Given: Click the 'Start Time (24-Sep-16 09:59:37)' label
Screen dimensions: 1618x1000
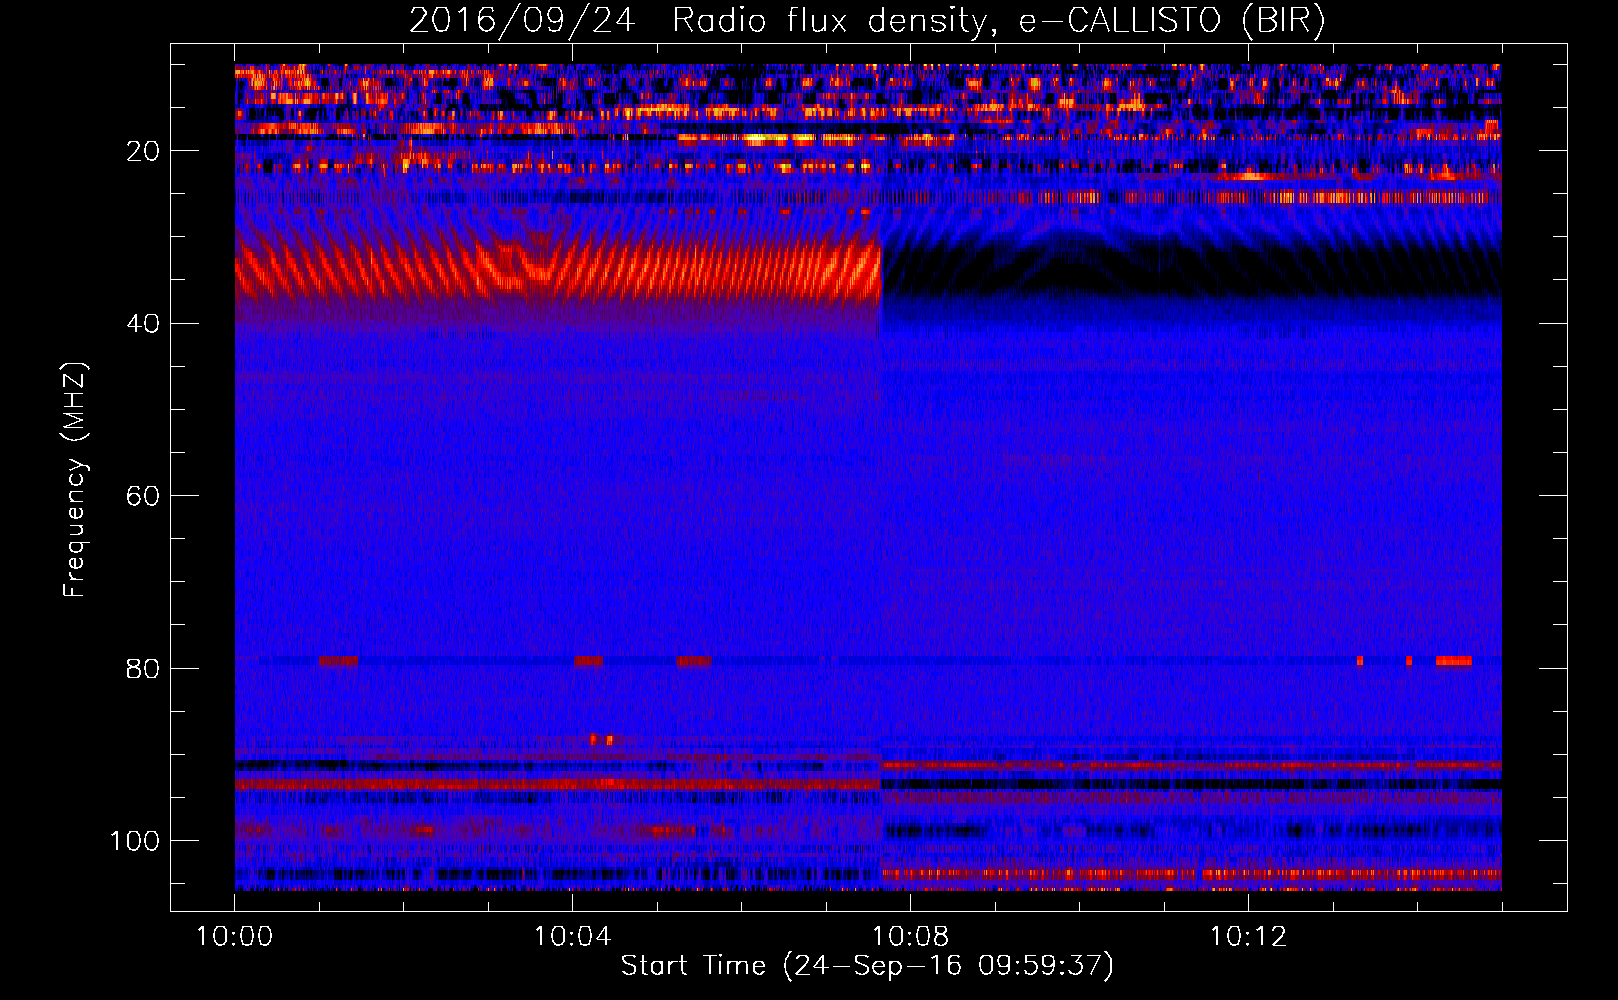Looking at the screenshot, I should (x=867, y=966).
